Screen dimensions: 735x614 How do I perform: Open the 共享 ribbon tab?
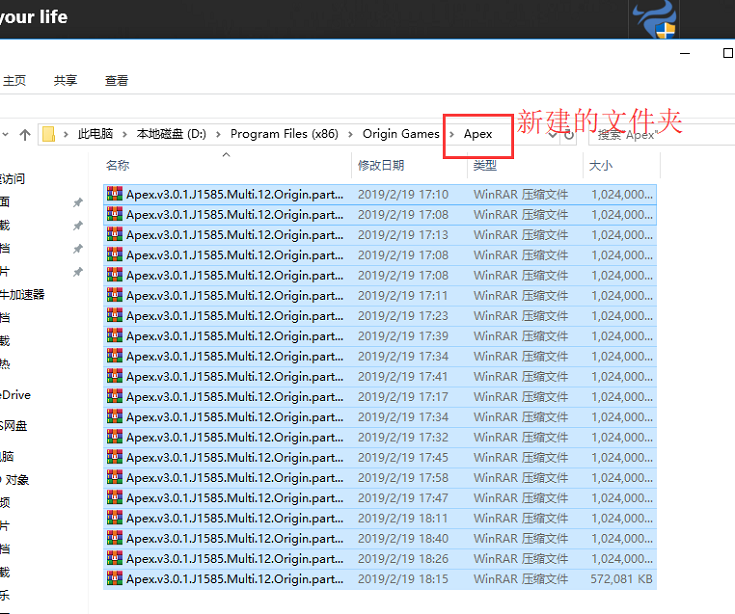[x=65, y=81]
